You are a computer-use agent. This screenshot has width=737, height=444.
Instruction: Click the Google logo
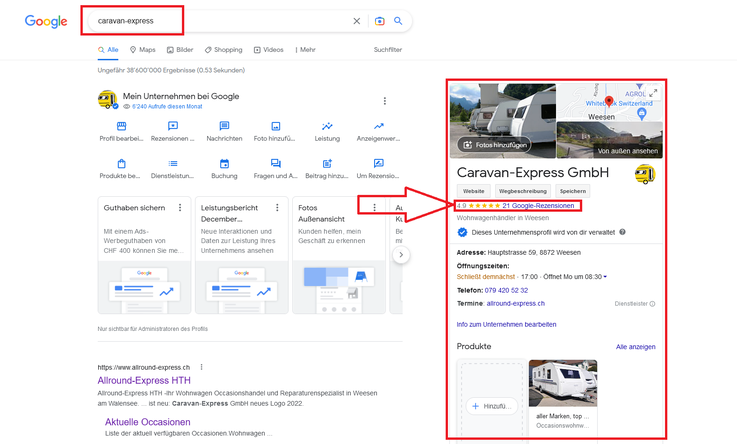46,21
